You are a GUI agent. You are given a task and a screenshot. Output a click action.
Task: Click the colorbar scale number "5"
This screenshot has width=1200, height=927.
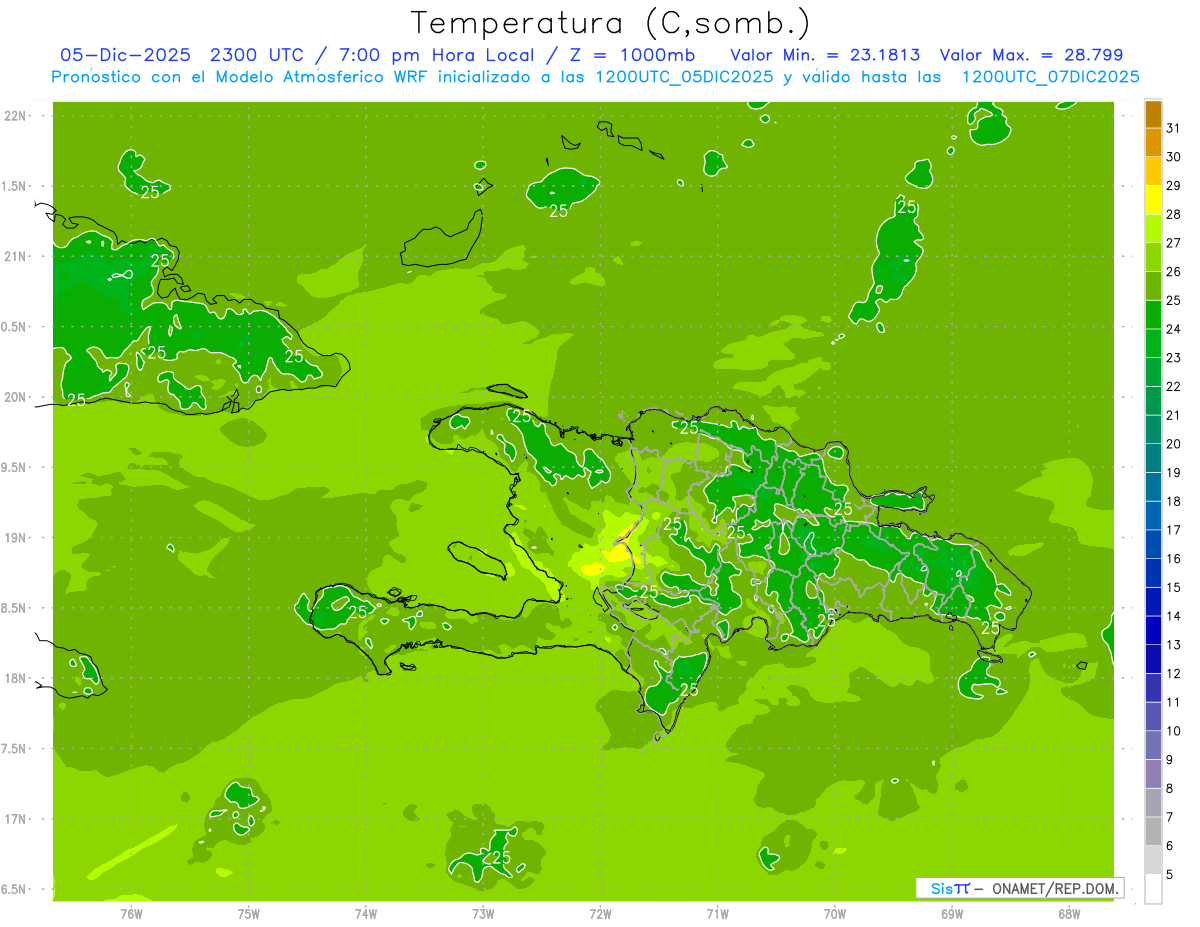(1170, 875)
